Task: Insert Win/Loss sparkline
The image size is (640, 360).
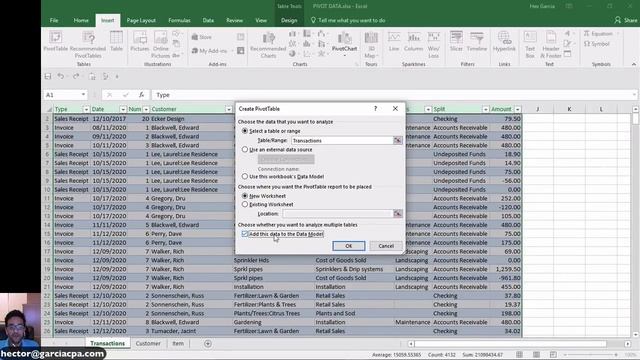Action: 433,44
